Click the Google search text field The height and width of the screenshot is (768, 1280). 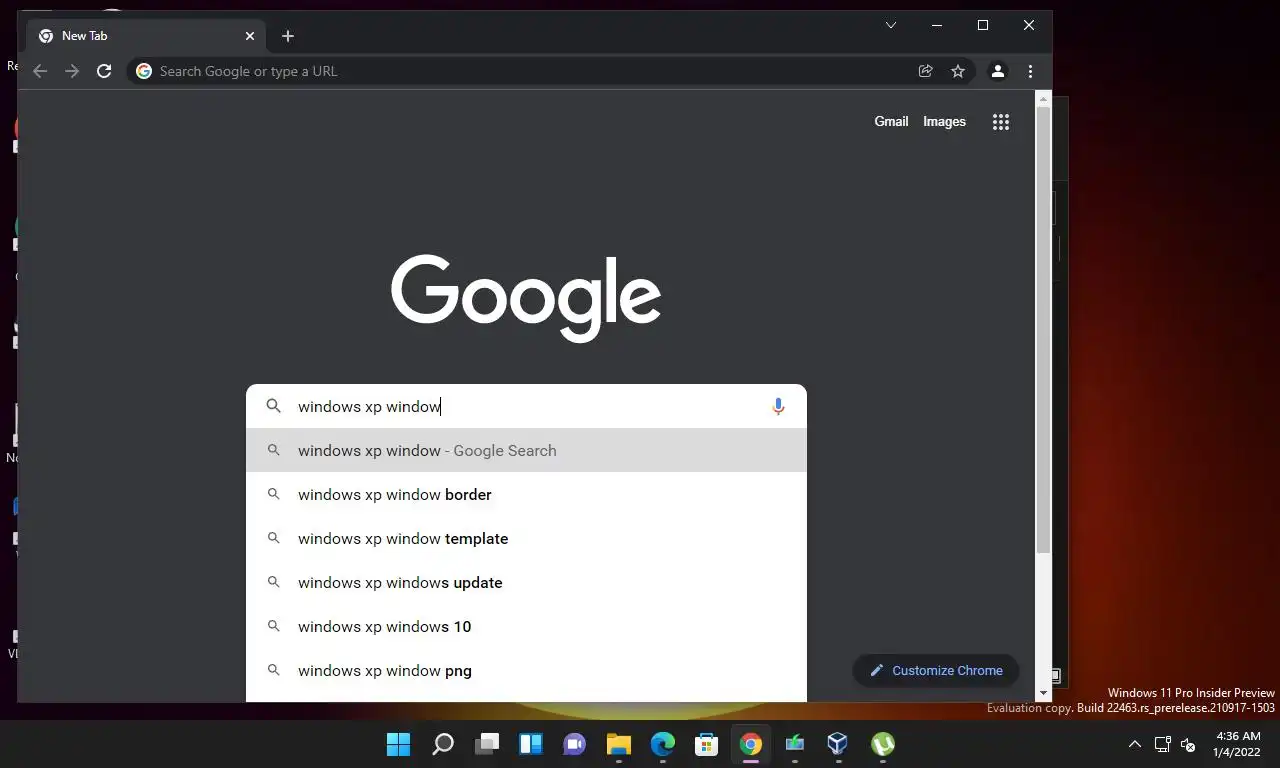[x=527, y=406]
